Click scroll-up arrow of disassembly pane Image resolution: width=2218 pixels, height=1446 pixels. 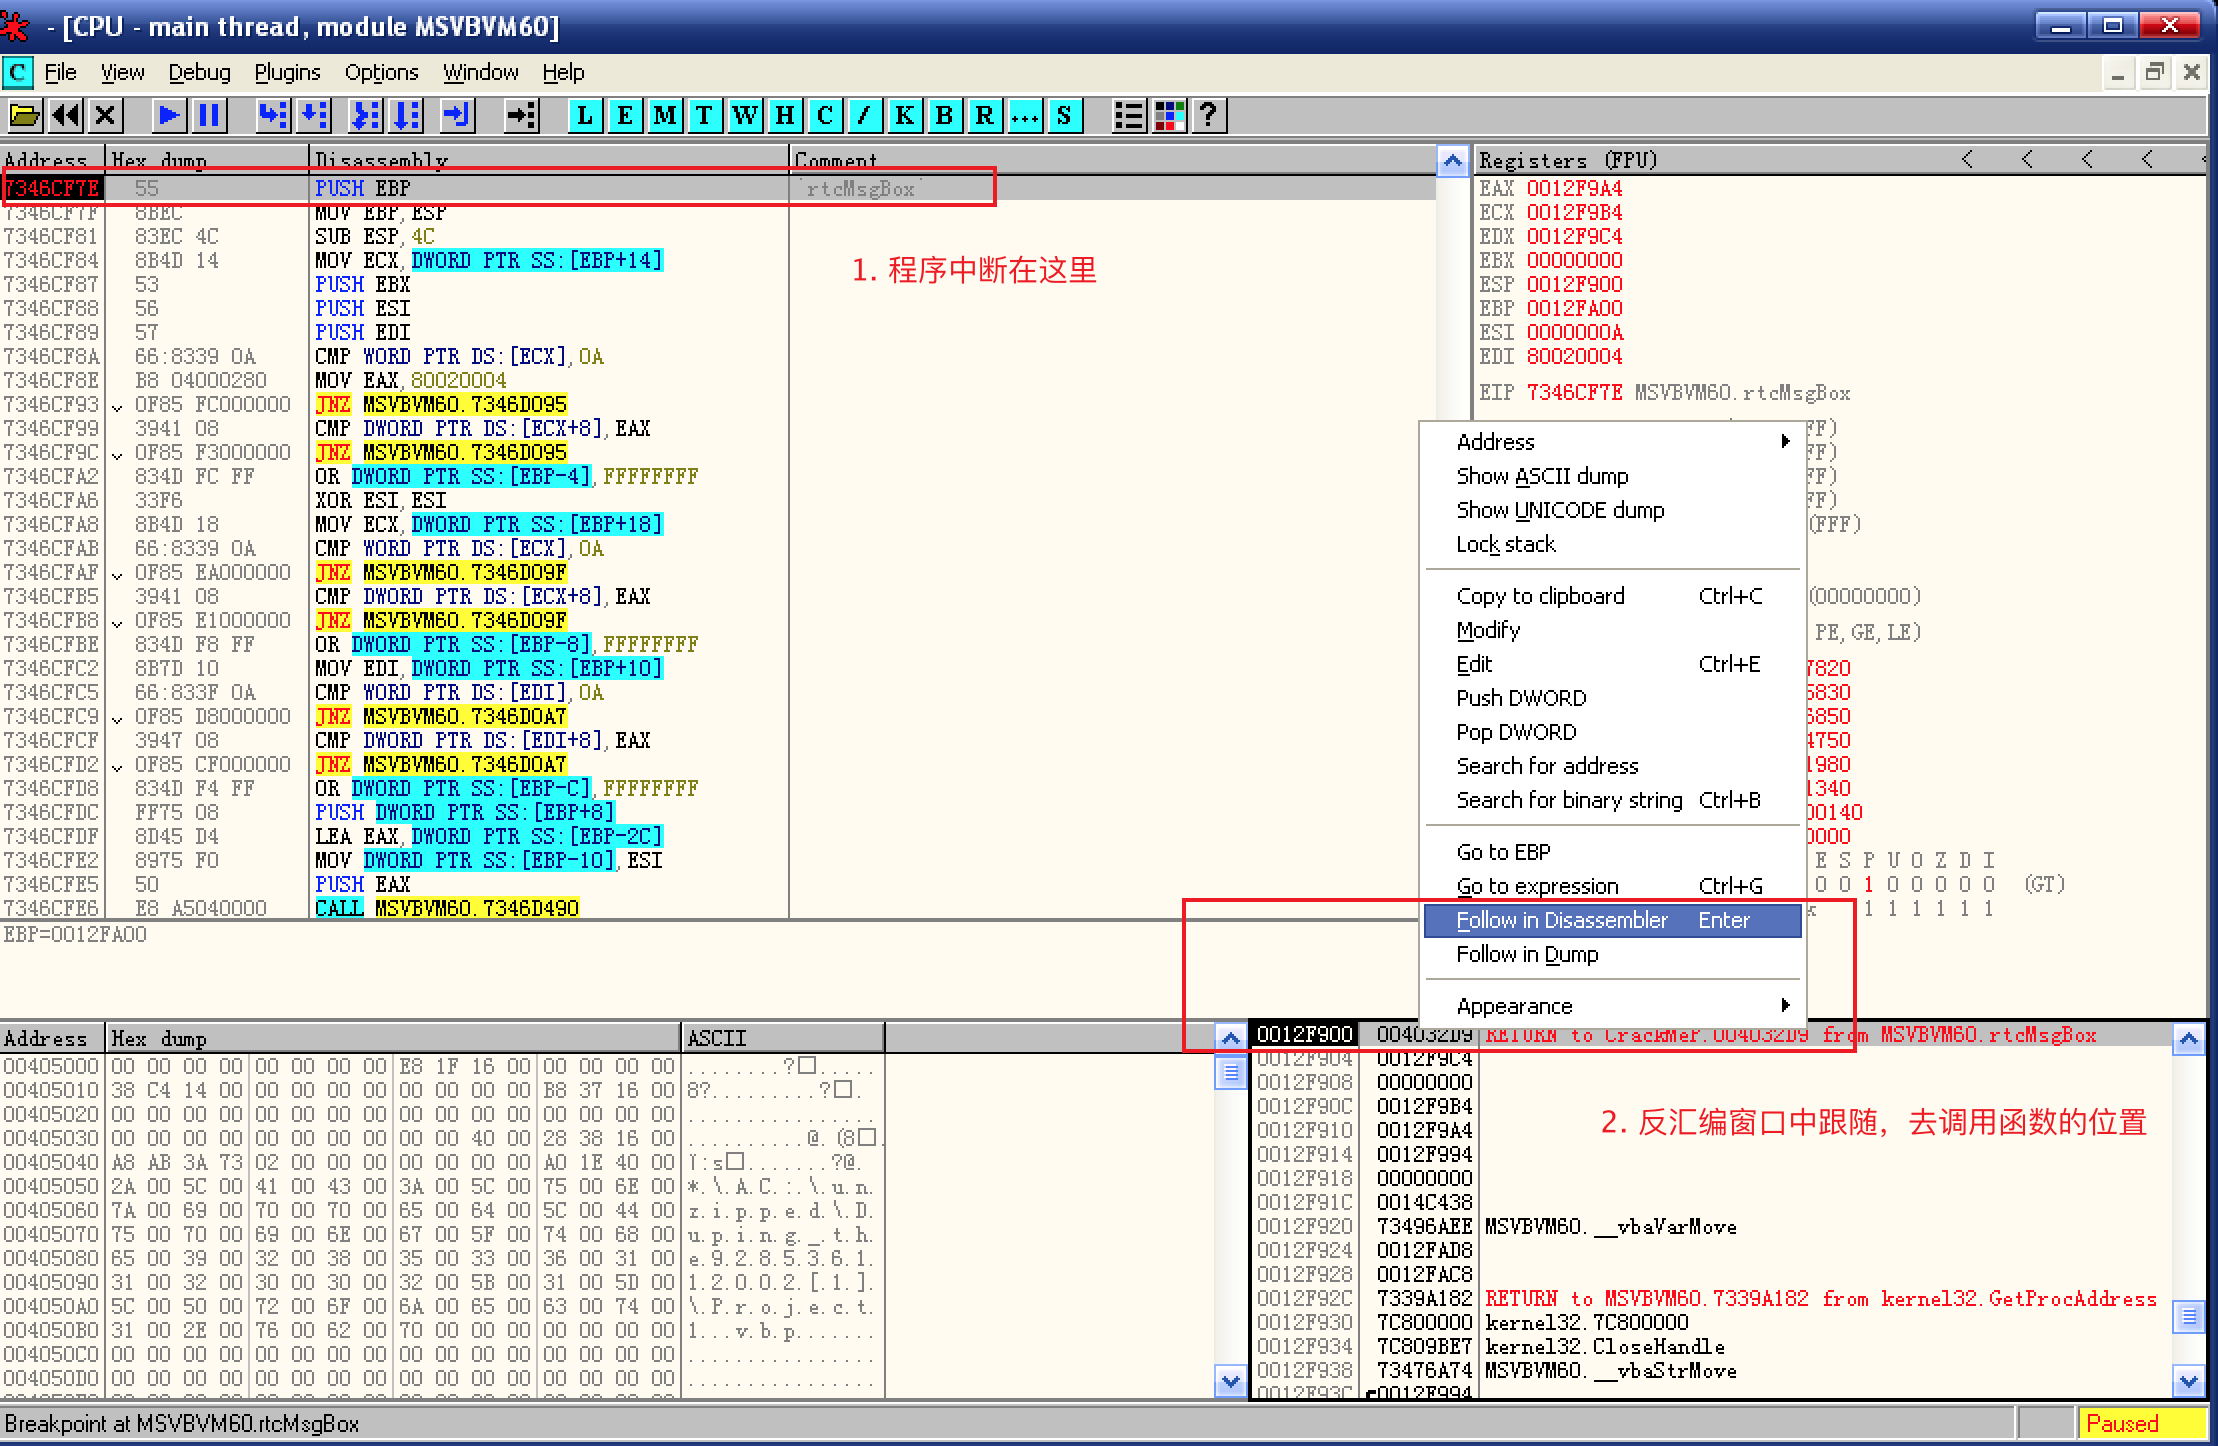coord(1452,161)
